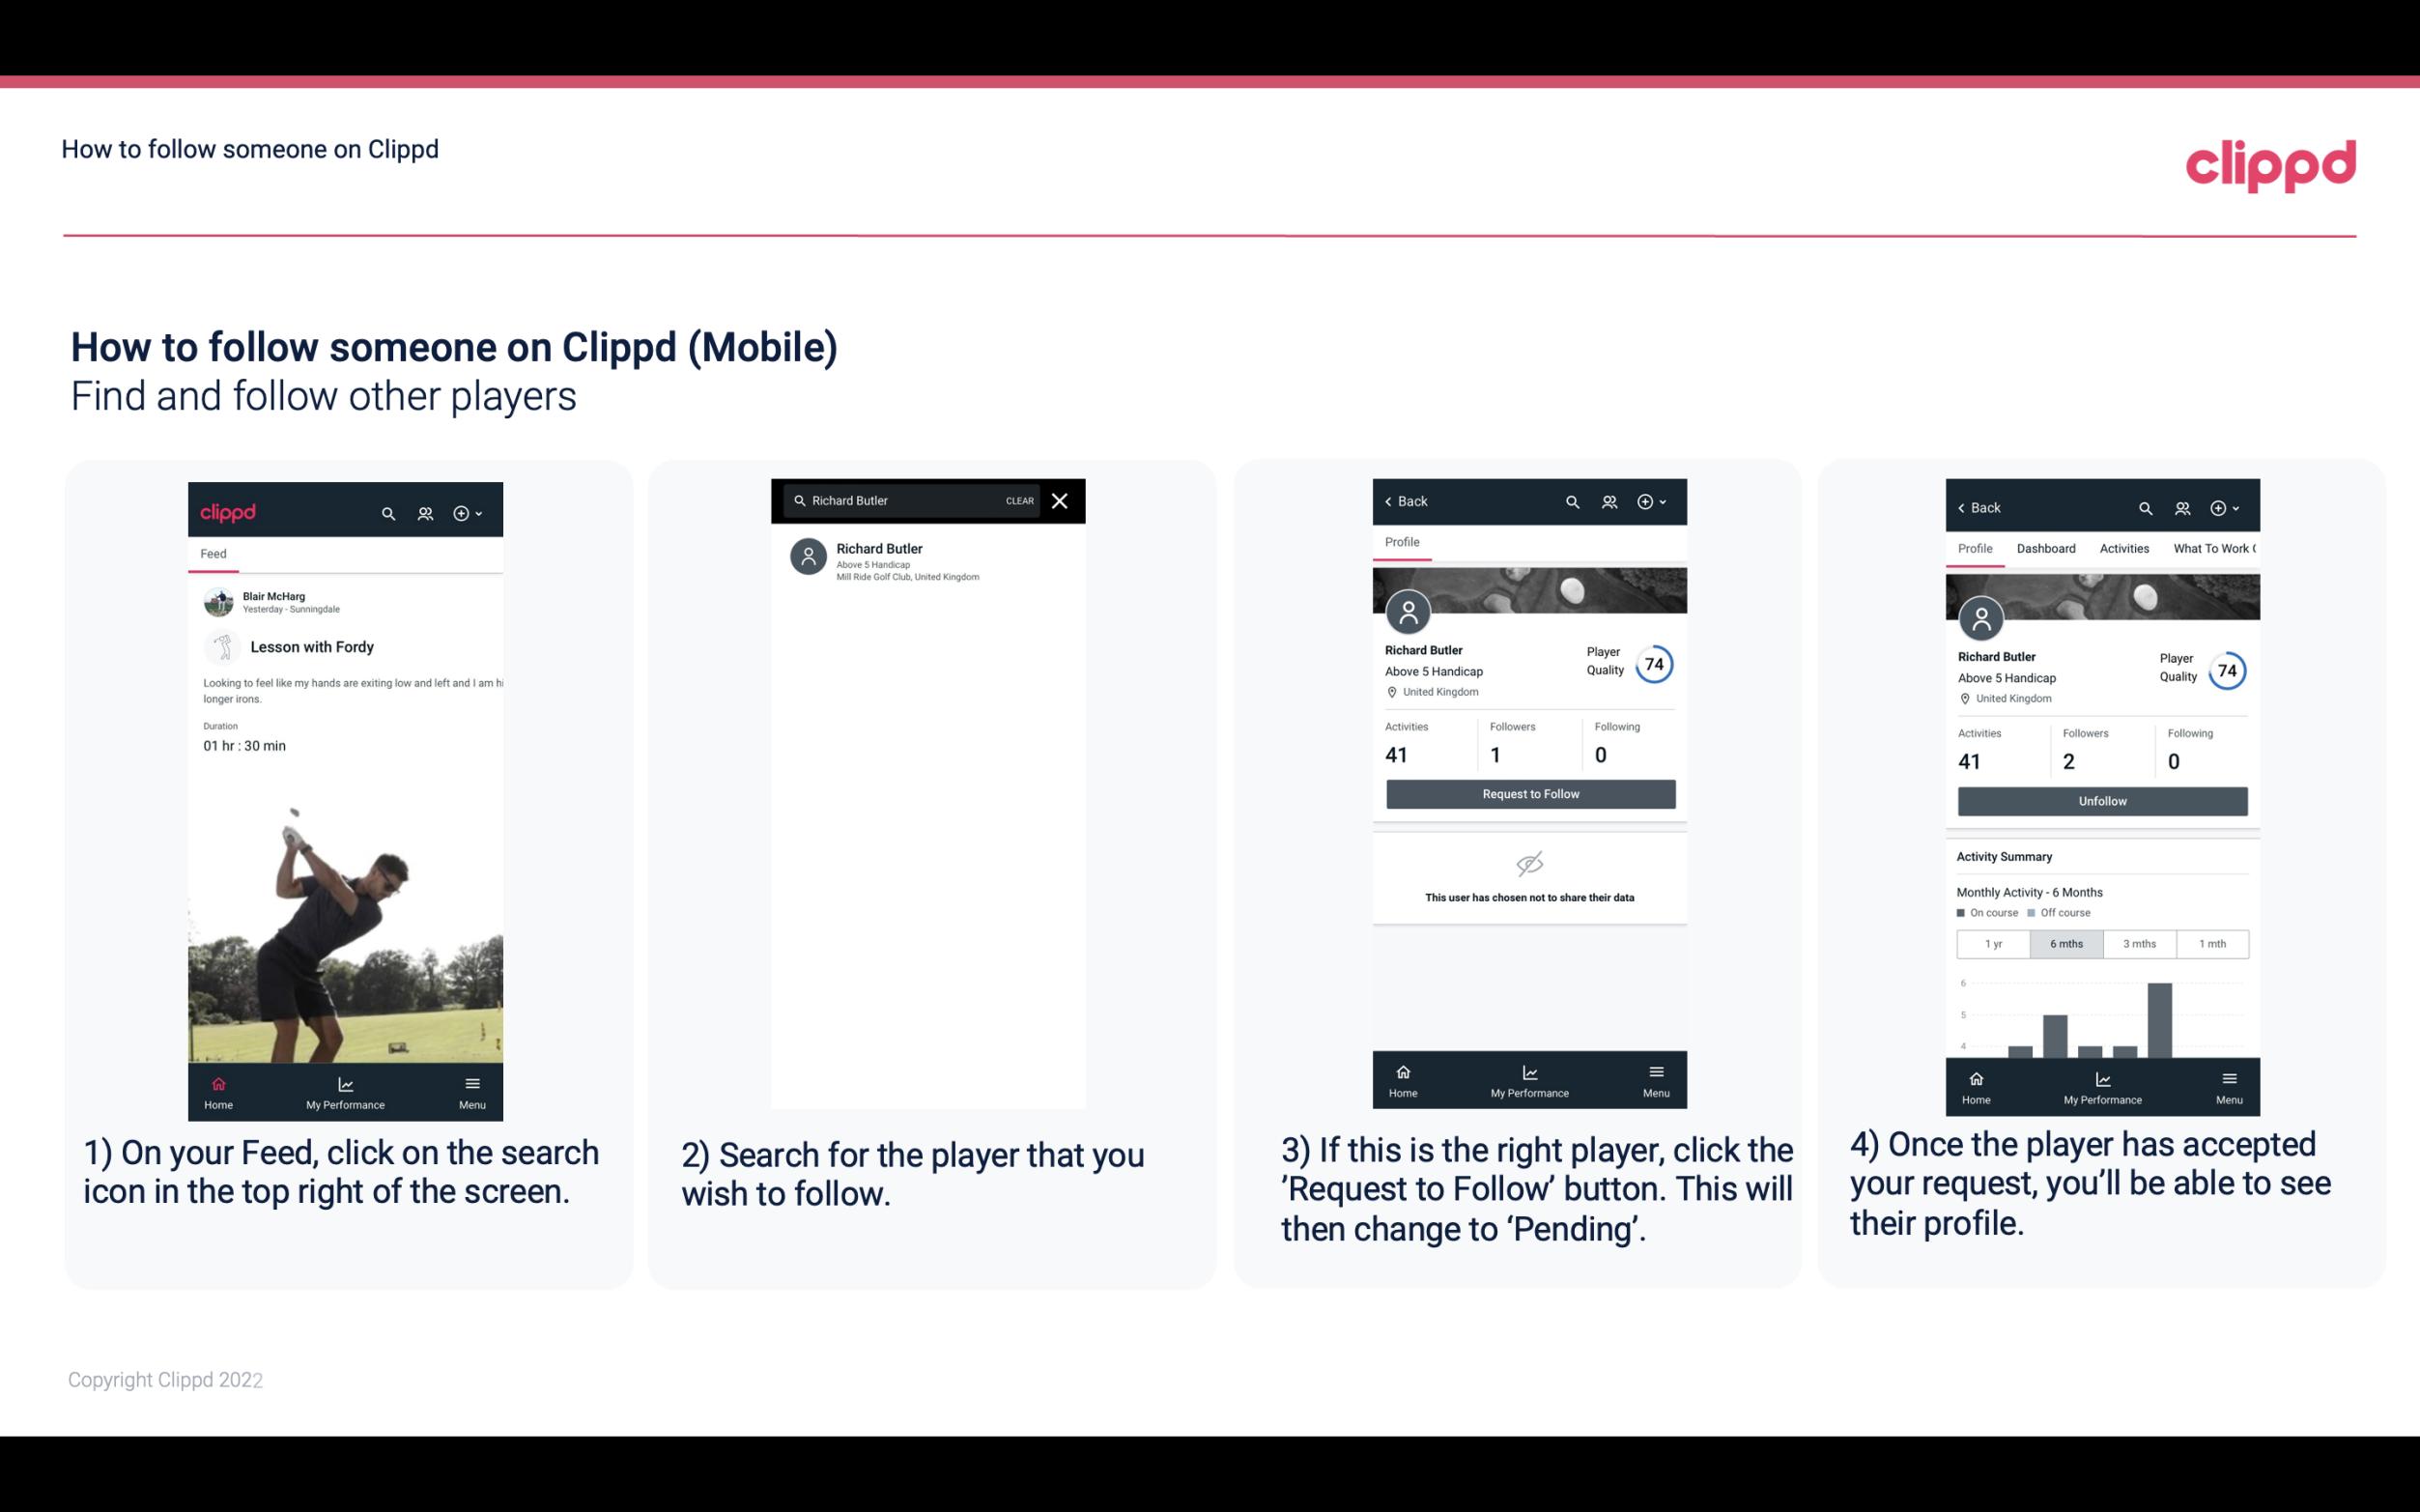Expand the 1 year activity time range
Image resolution: width=2420 pixels, height=1512 pixels.
coord(1993,942)
